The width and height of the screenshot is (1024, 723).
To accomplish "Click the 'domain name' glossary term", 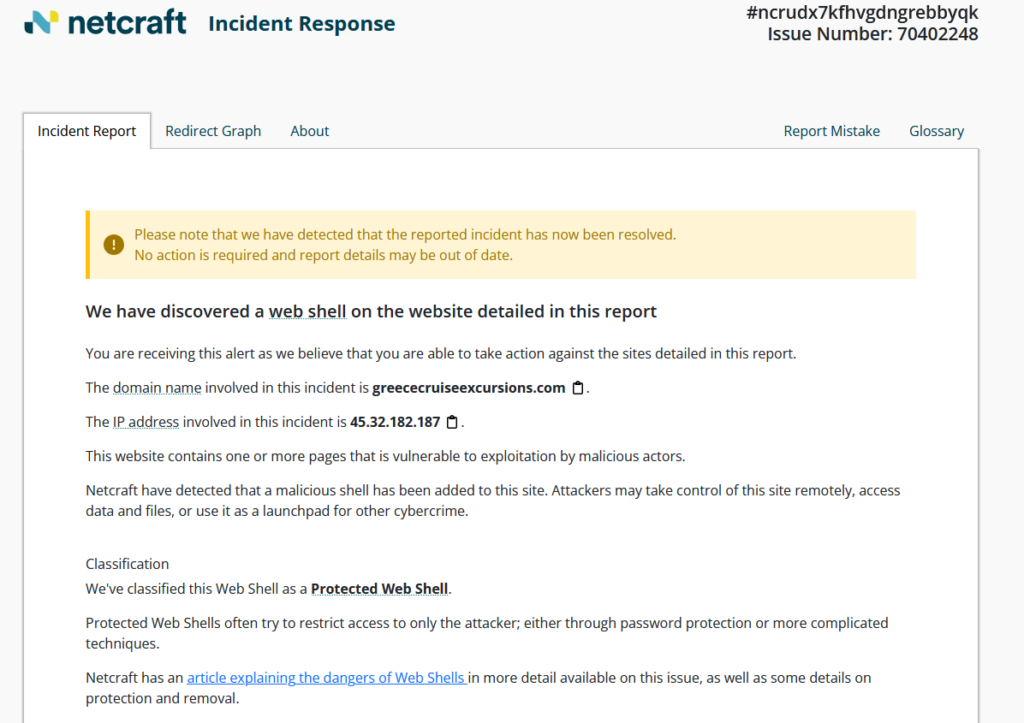I will [157, 388].
